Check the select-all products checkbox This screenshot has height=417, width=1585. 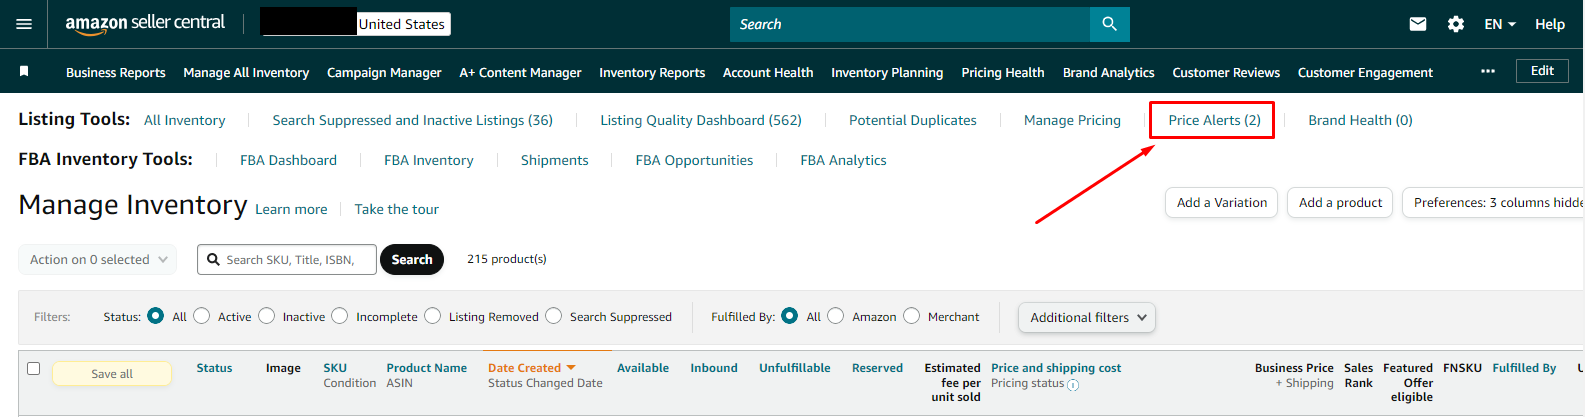33,369
